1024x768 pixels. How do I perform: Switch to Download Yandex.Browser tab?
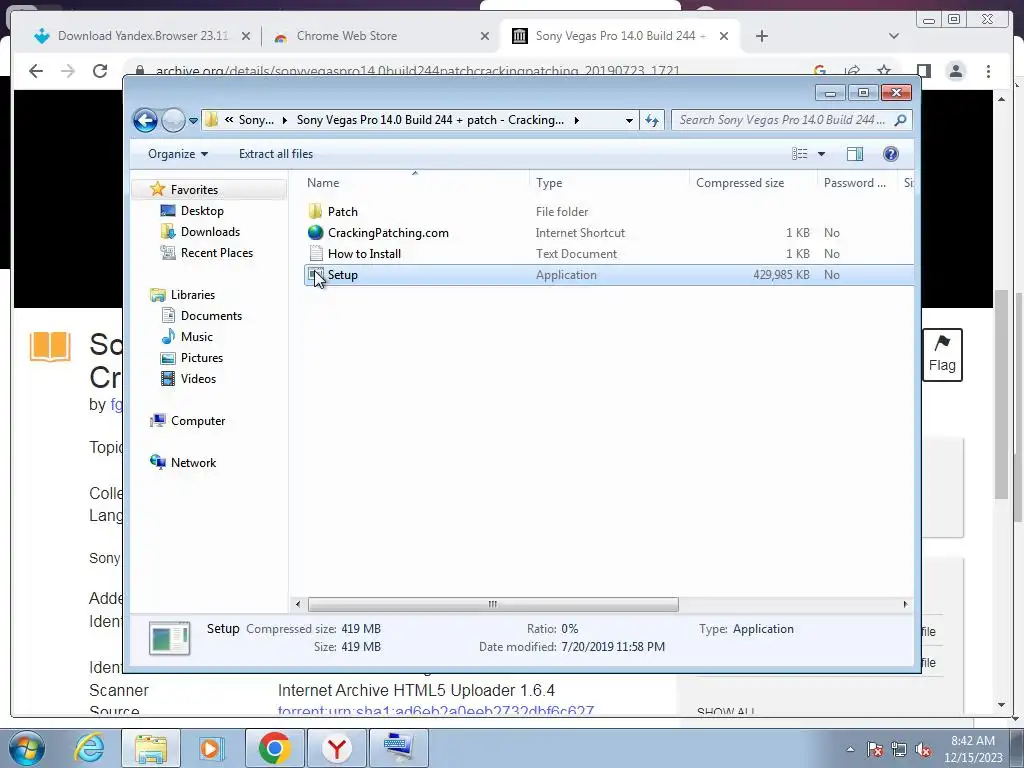[142, 36]
